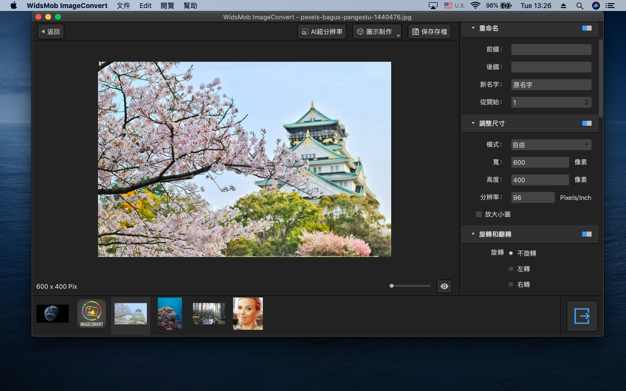626x391 pixels.
Task: Click the Wi-Fi status icon
Action: 475,6
